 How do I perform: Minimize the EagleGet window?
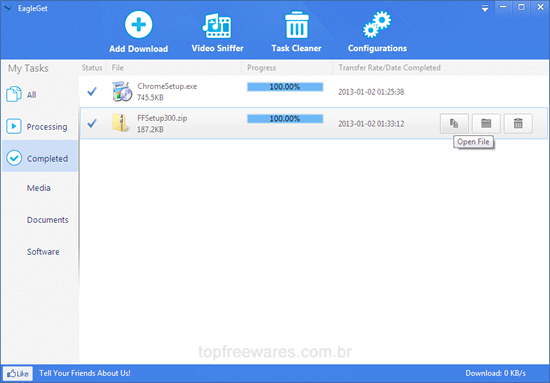[x=503, y=7]
